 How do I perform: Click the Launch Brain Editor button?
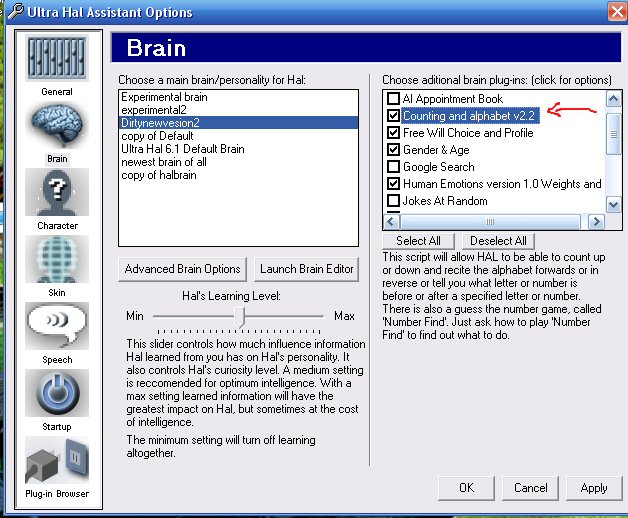pyautogui.click(x=306, y=269)
